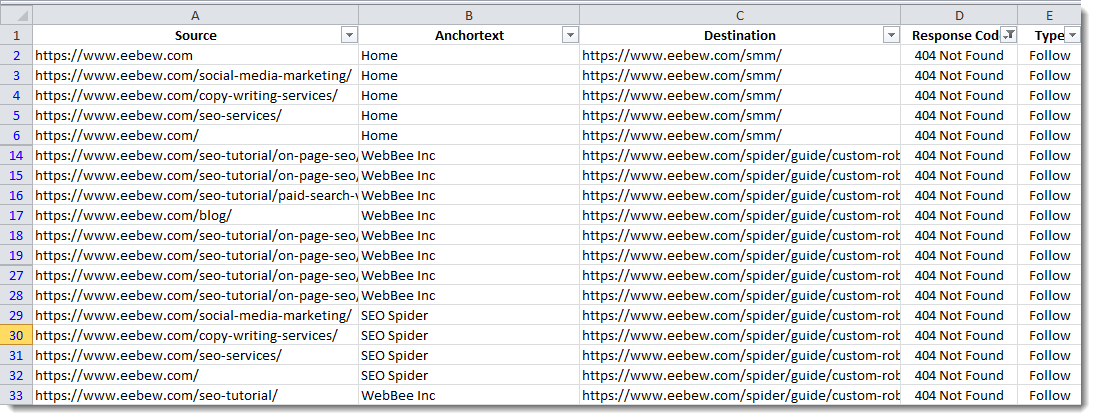The width and height of the screenshot is (1096, 420).
Task: Select the Home anchortext cell in row 2
Action: 469,55
